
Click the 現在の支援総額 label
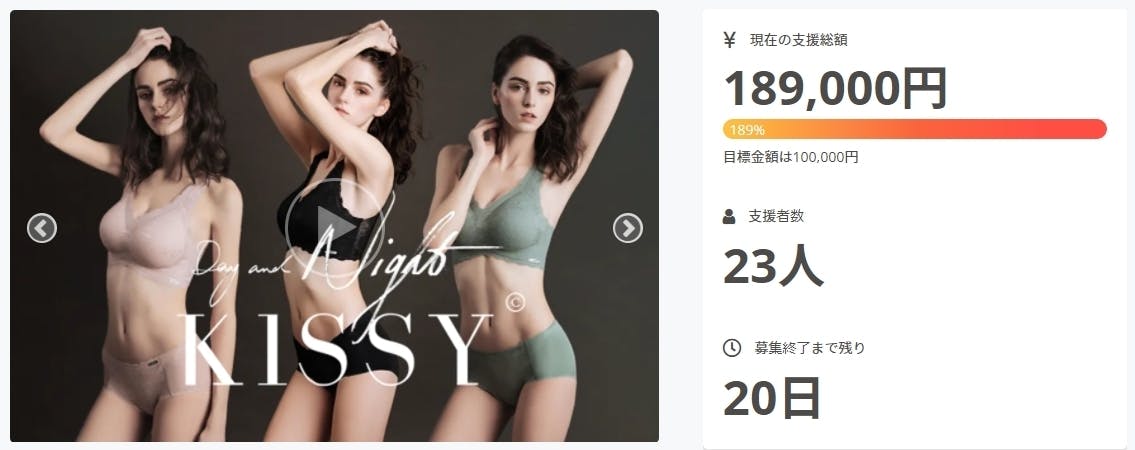798,41
